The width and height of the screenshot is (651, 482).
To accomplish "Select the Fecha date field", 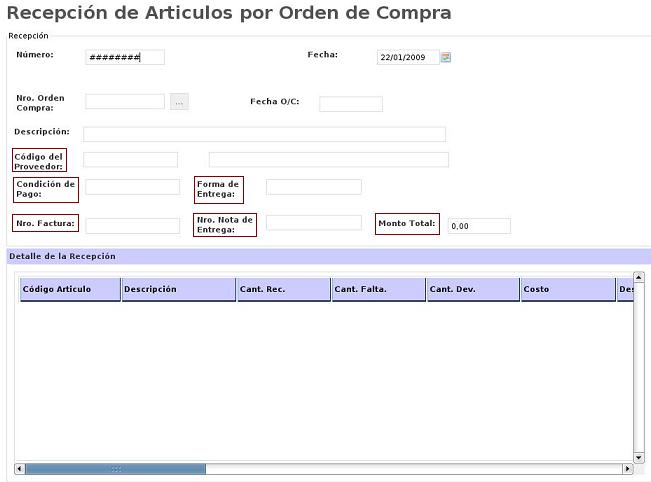I will (408, 57).
